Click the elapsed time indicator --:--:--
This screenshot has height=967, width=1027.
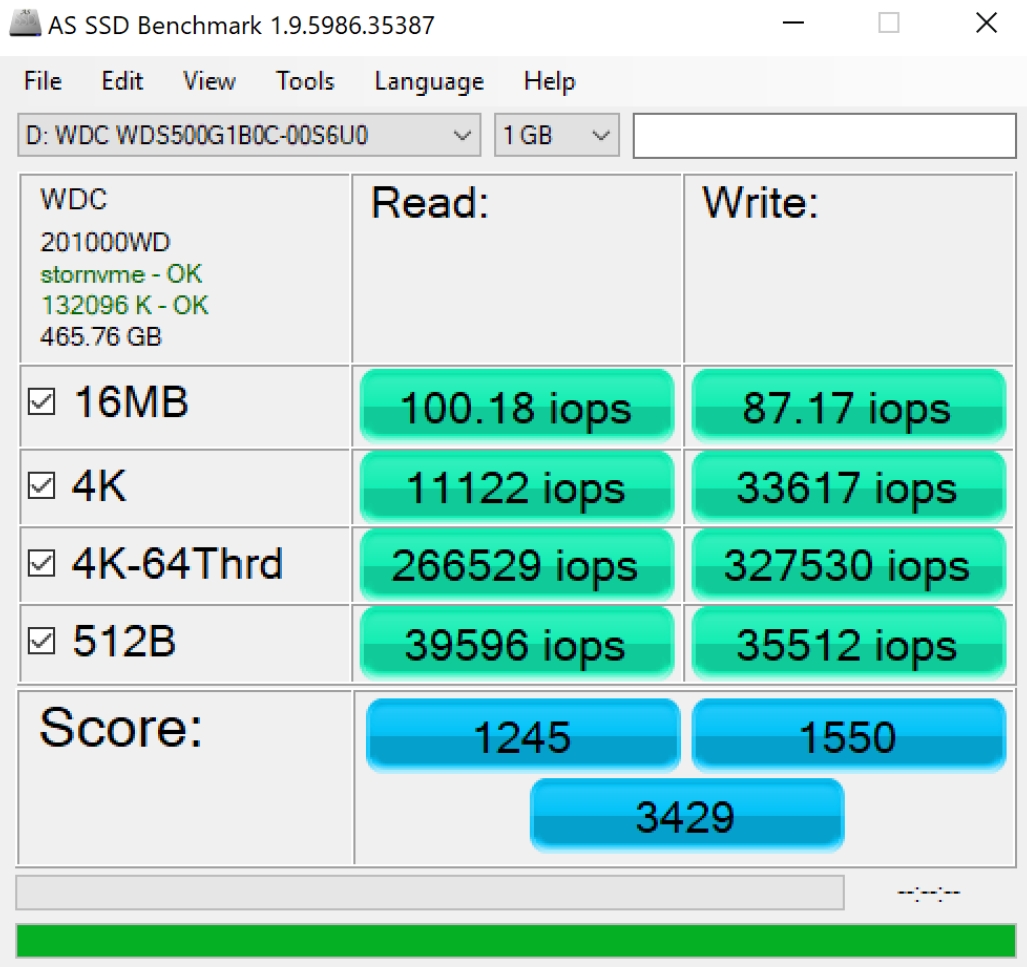tap(928, 892)
